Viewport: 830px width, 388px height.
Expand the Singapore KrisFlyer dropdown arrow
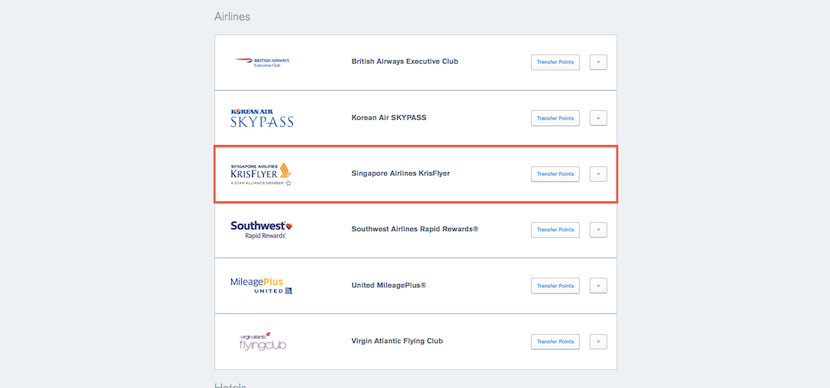click(x=598, y=174)
